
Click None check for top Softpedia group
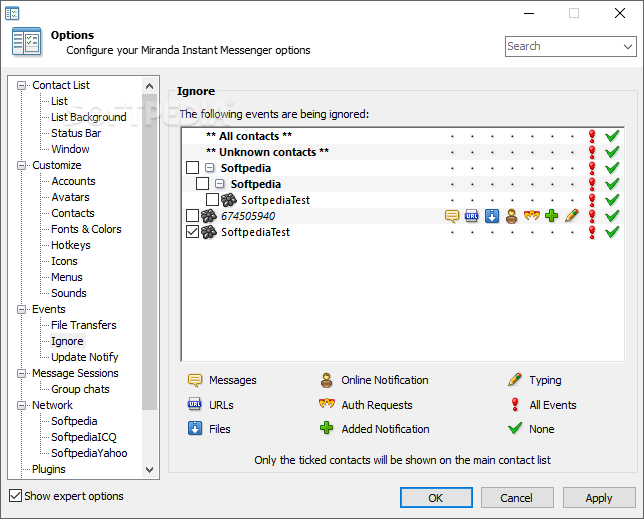coord(612,168)
